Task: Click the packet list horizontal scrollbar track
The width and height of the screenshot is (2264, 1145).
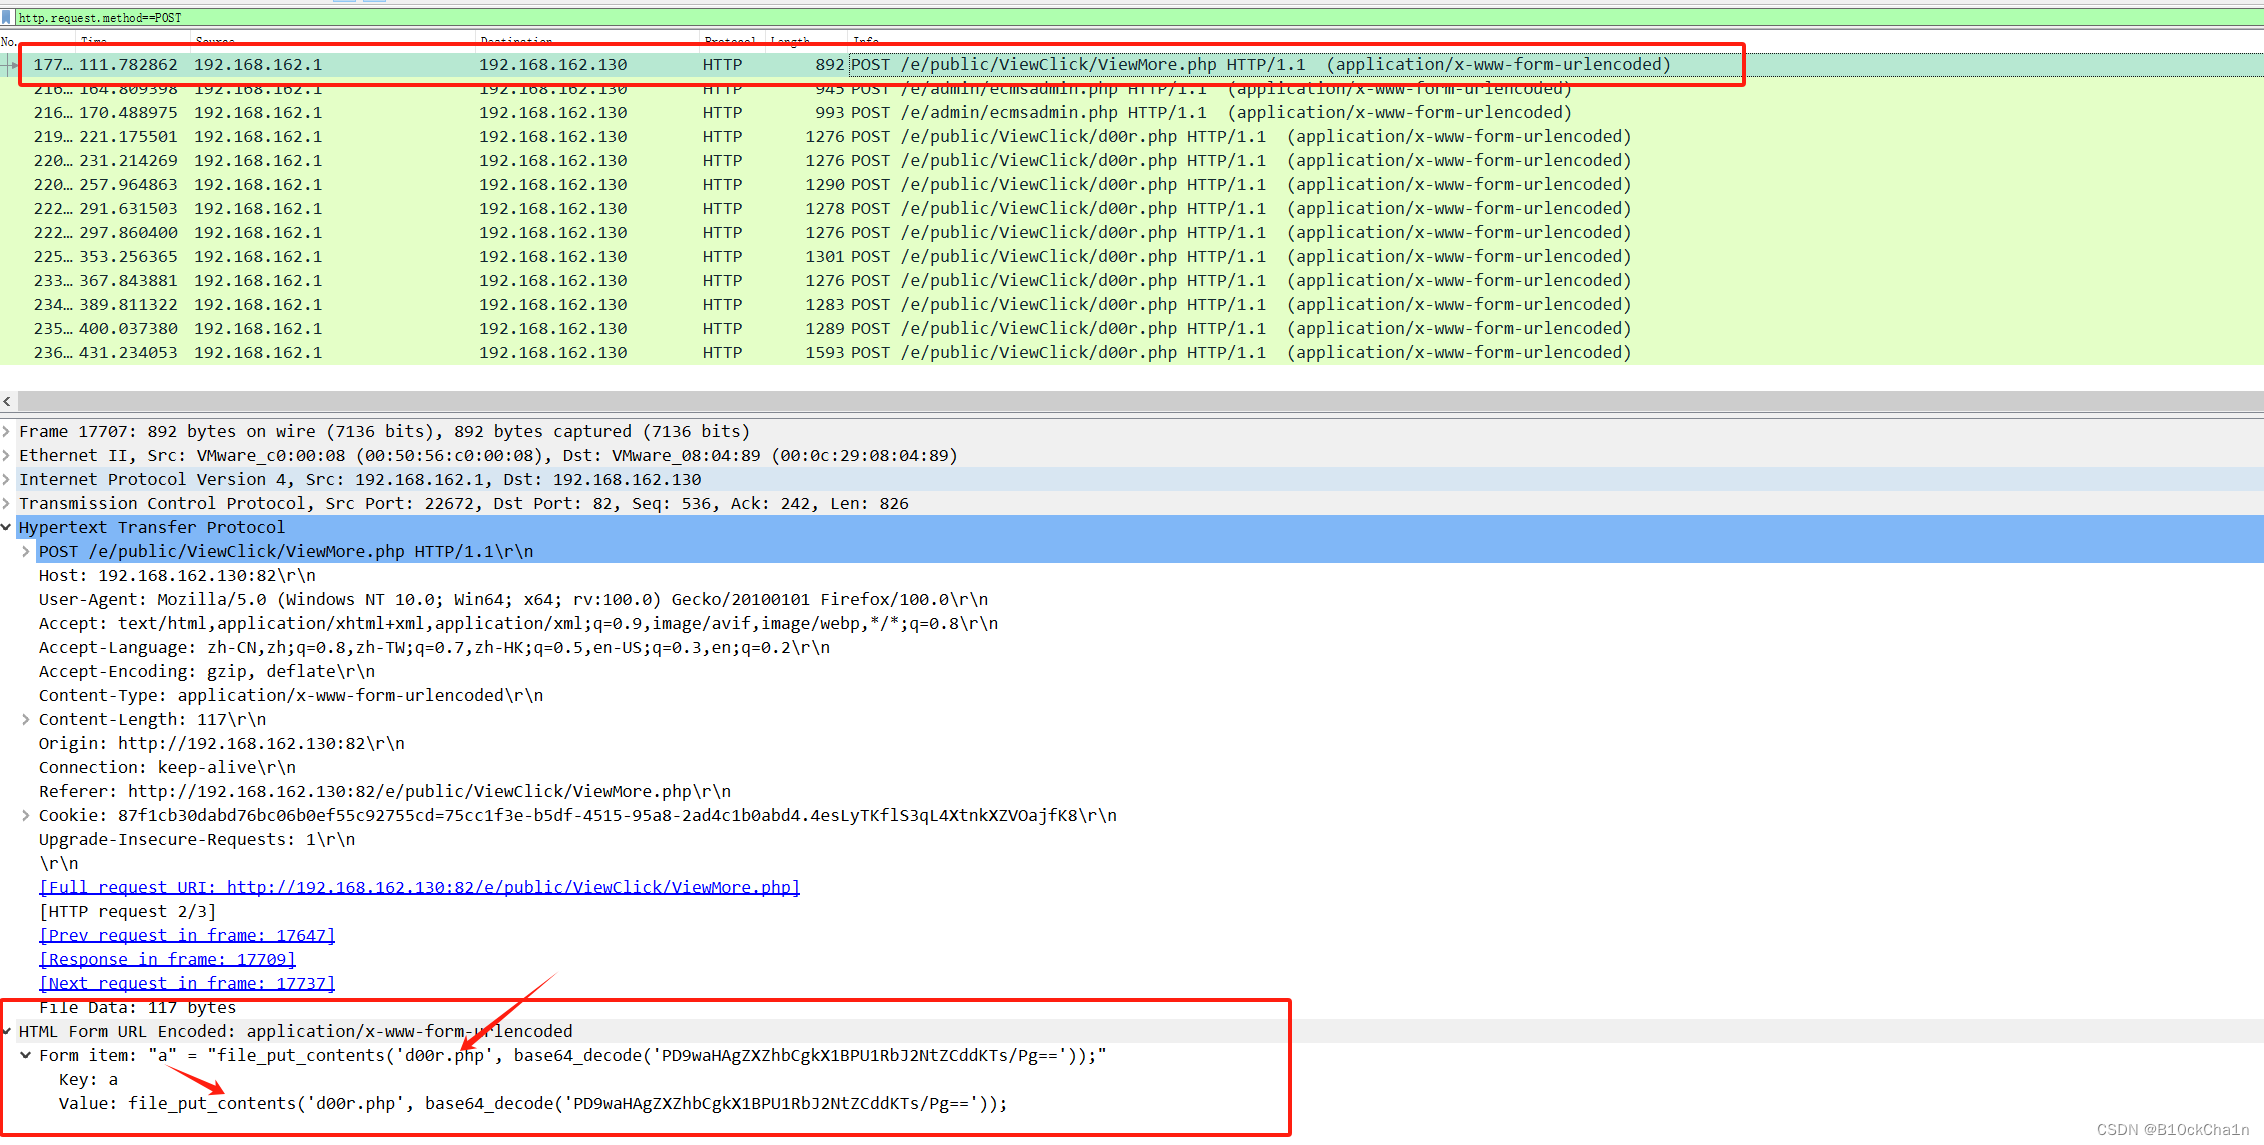Action: (1100, 401)
